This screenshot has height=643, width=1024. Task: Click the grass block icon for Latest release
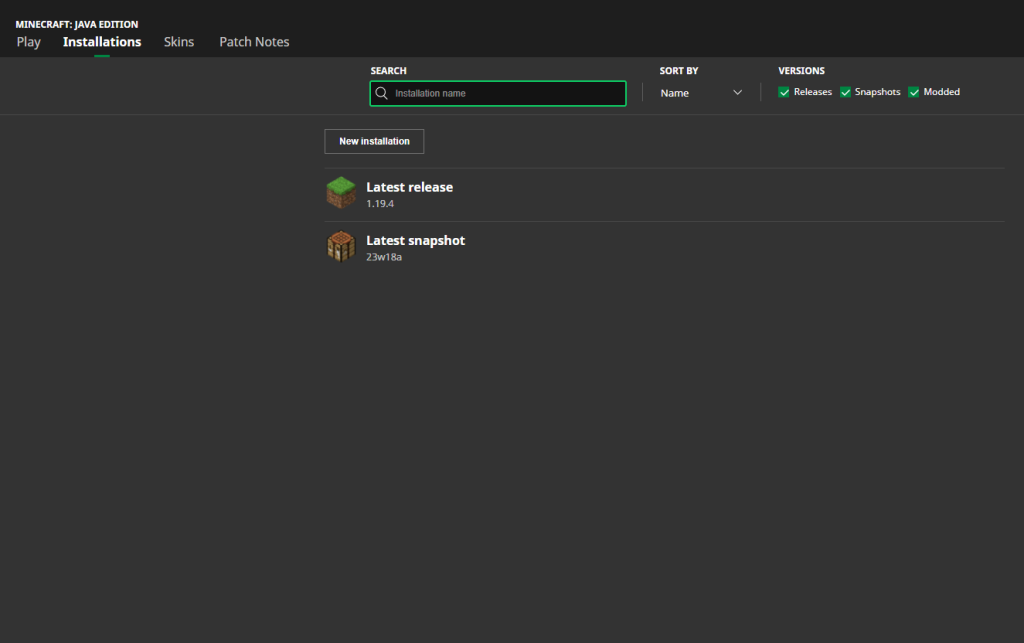pos(341,193)
